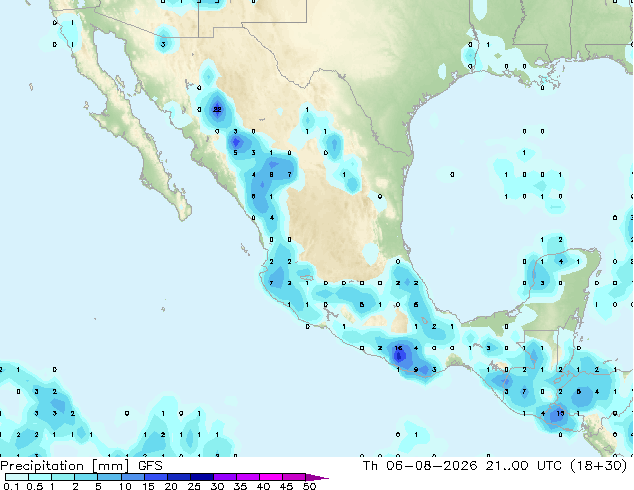
Task: Click the legend label "40"
Action: coord(263,486)
